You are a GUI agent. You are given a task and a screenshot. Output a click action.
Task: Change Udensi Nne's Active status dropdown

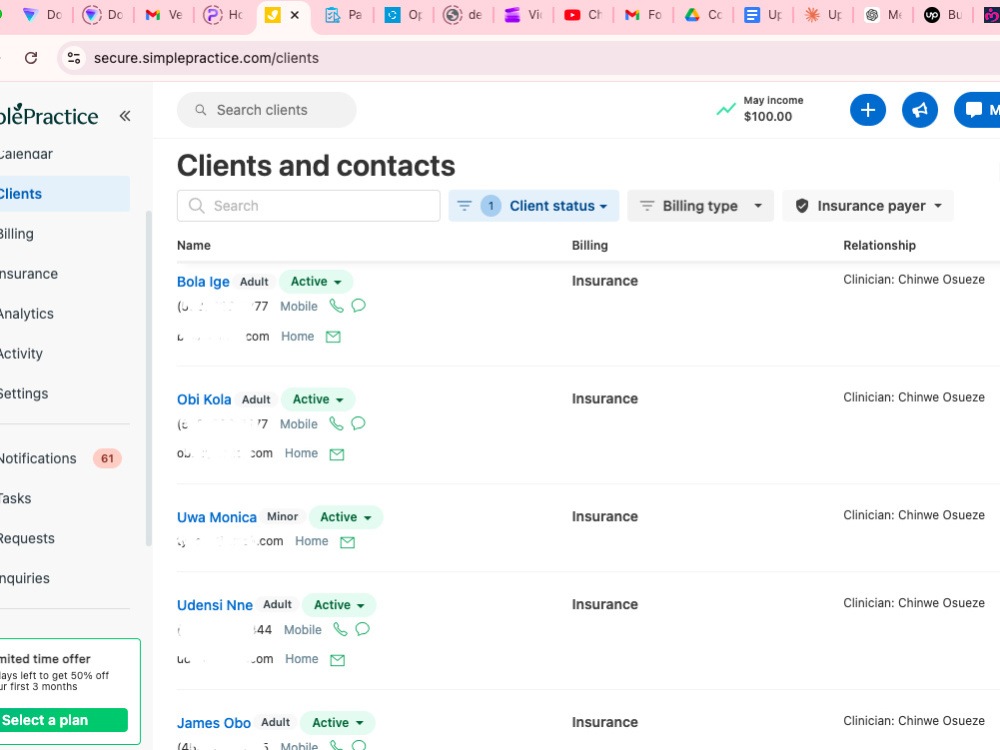coord(339,605)
